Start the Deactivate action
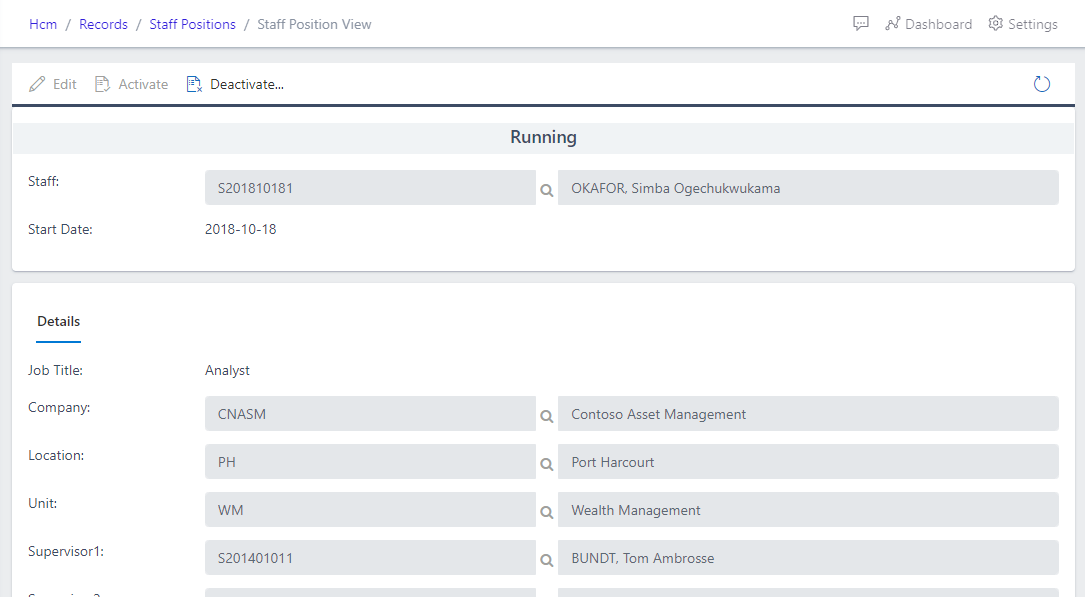The width and height of the screenshot is (1085, 597). pyautogui.click(x=235, y=84)
